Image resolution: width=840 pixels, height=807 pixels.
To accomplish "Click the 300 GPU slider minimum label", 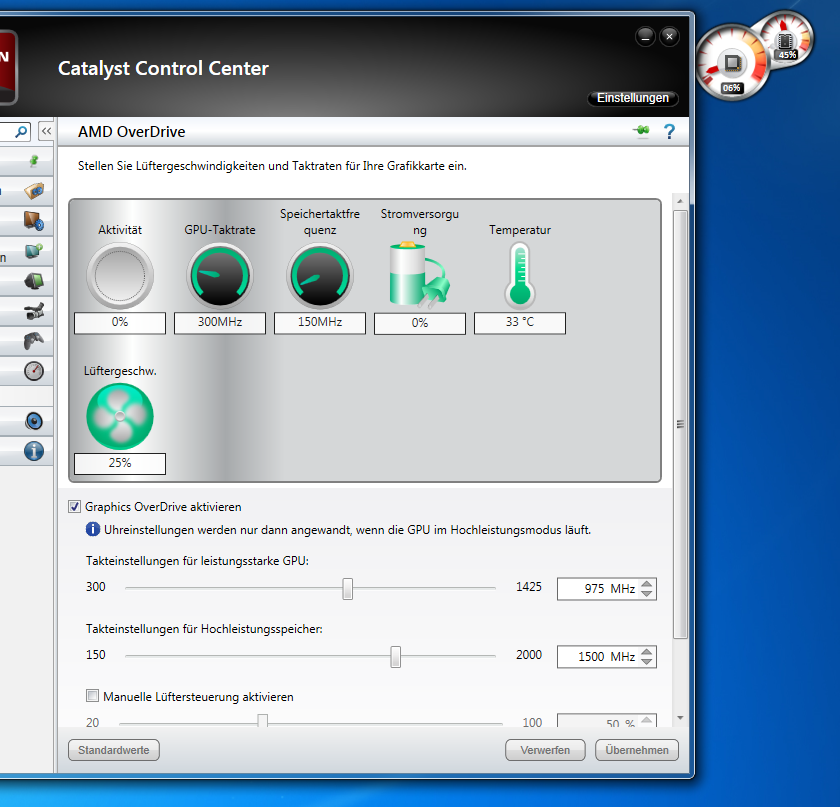I will [96, 587].
